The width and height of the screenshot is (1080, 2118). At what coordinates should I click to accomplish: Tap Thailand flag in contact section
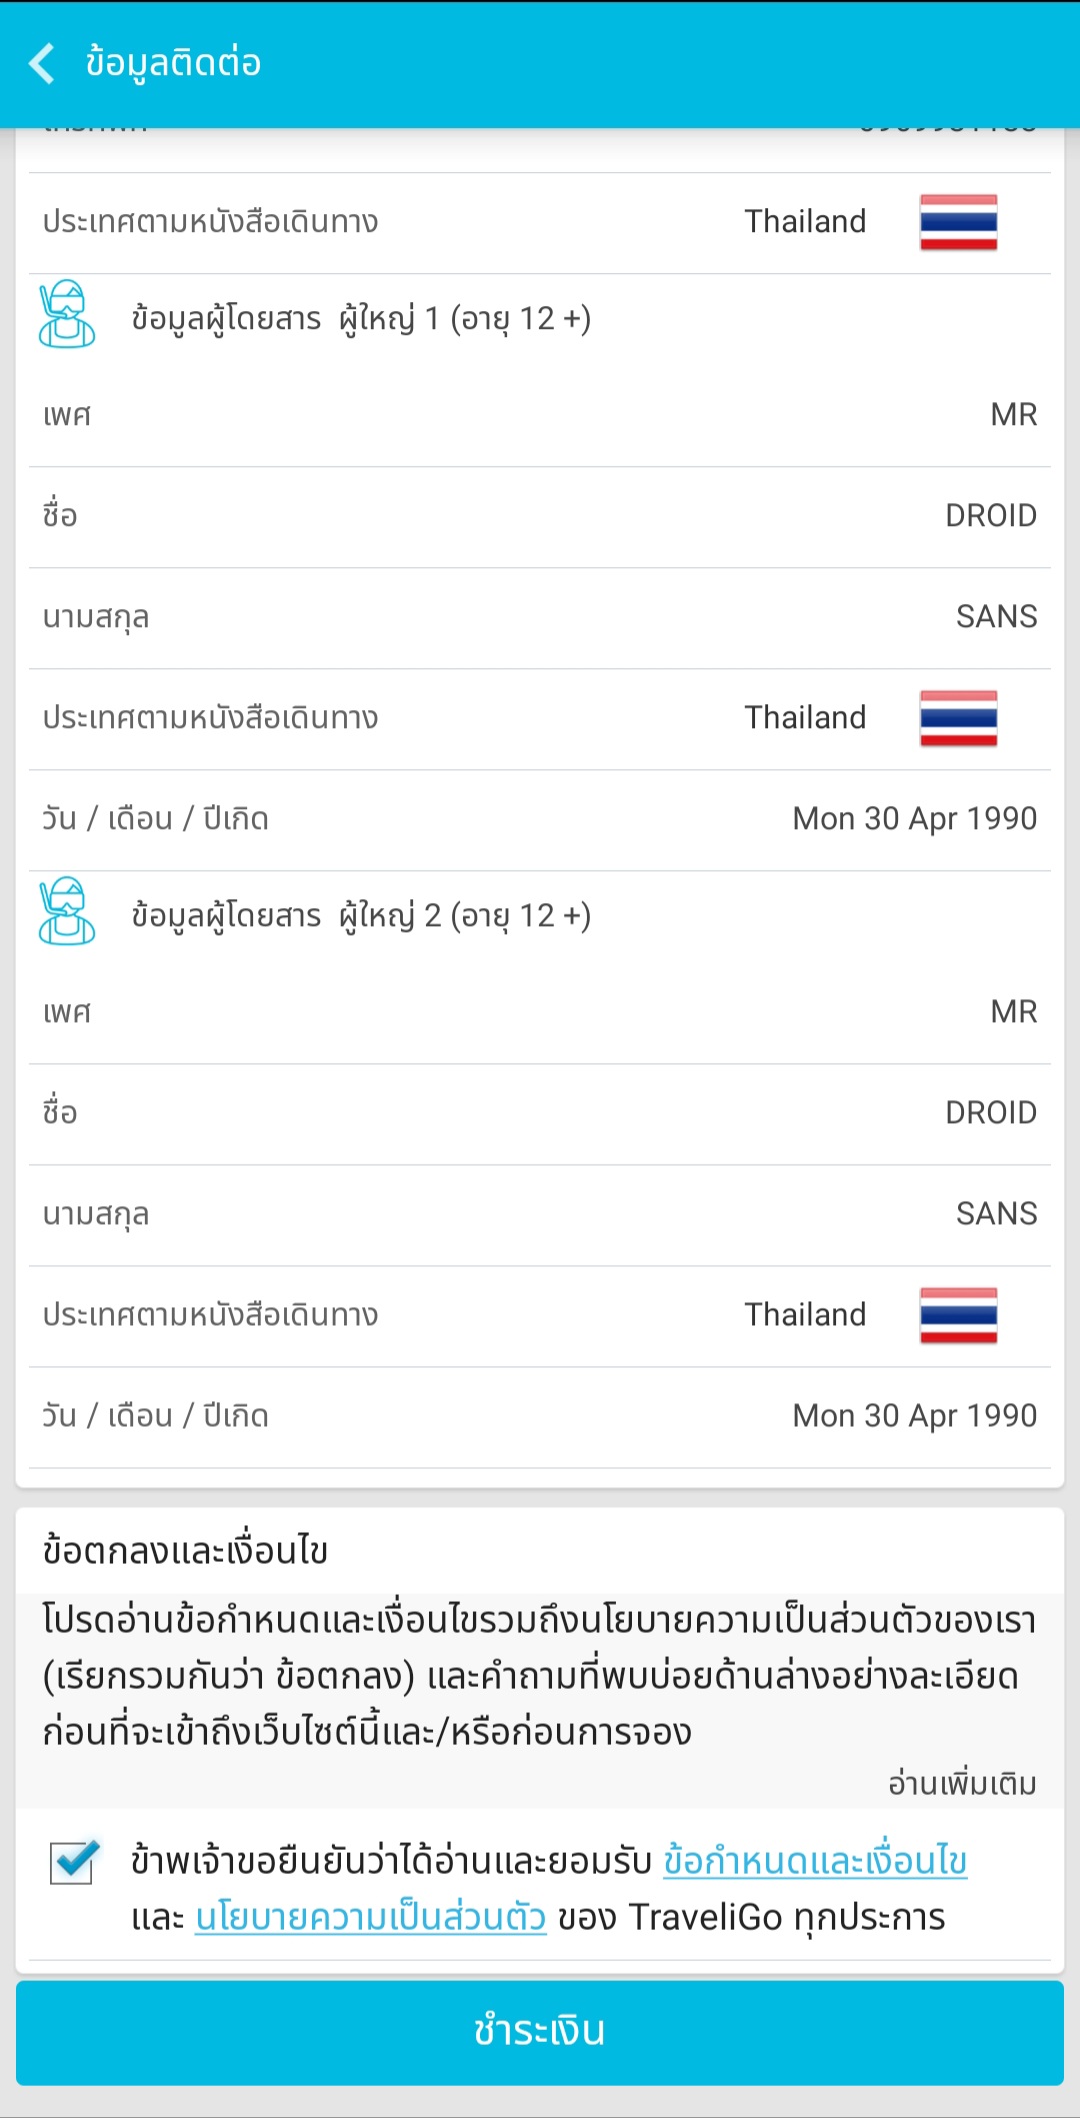point(958,222)
